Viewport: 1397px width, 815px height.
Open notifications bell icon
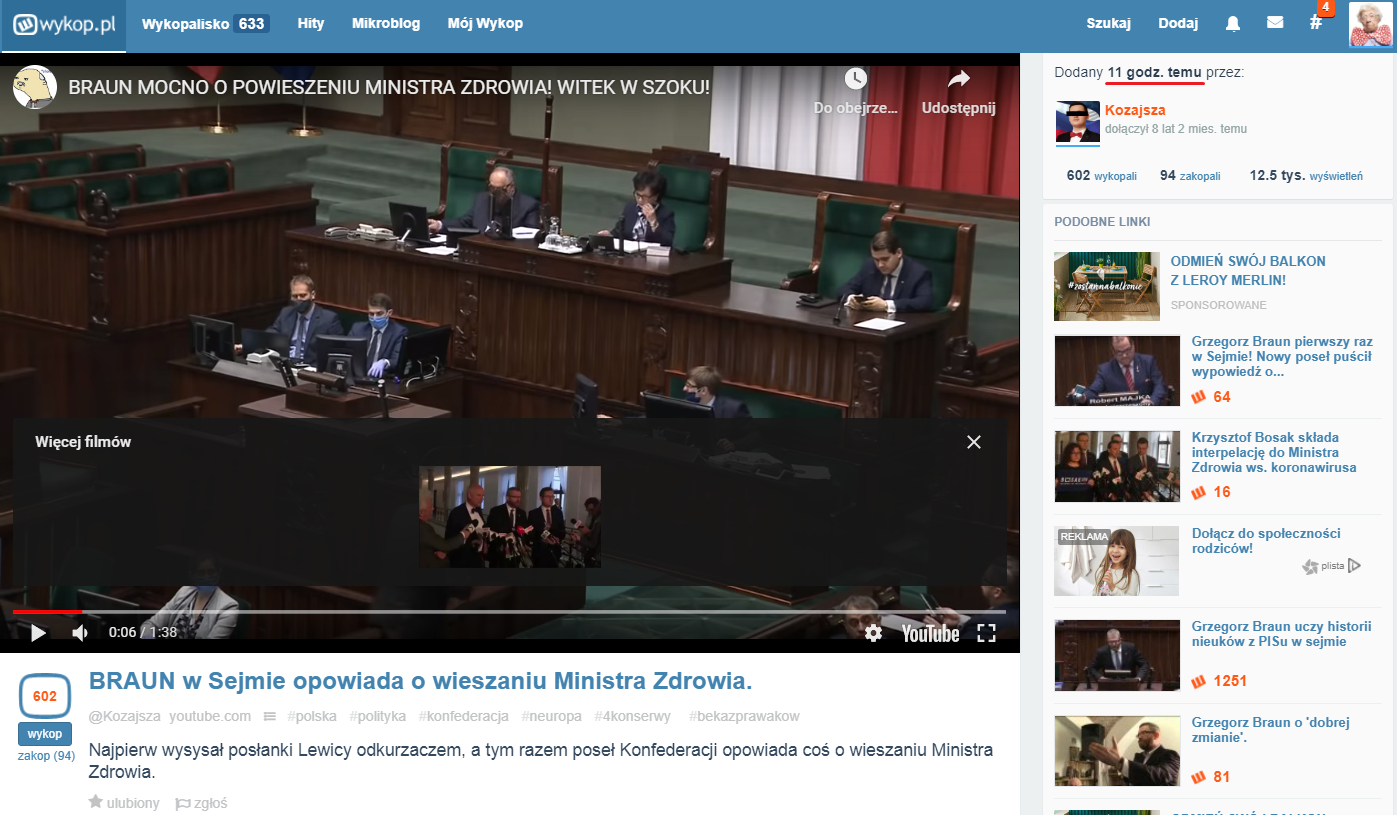point(1233,23)
